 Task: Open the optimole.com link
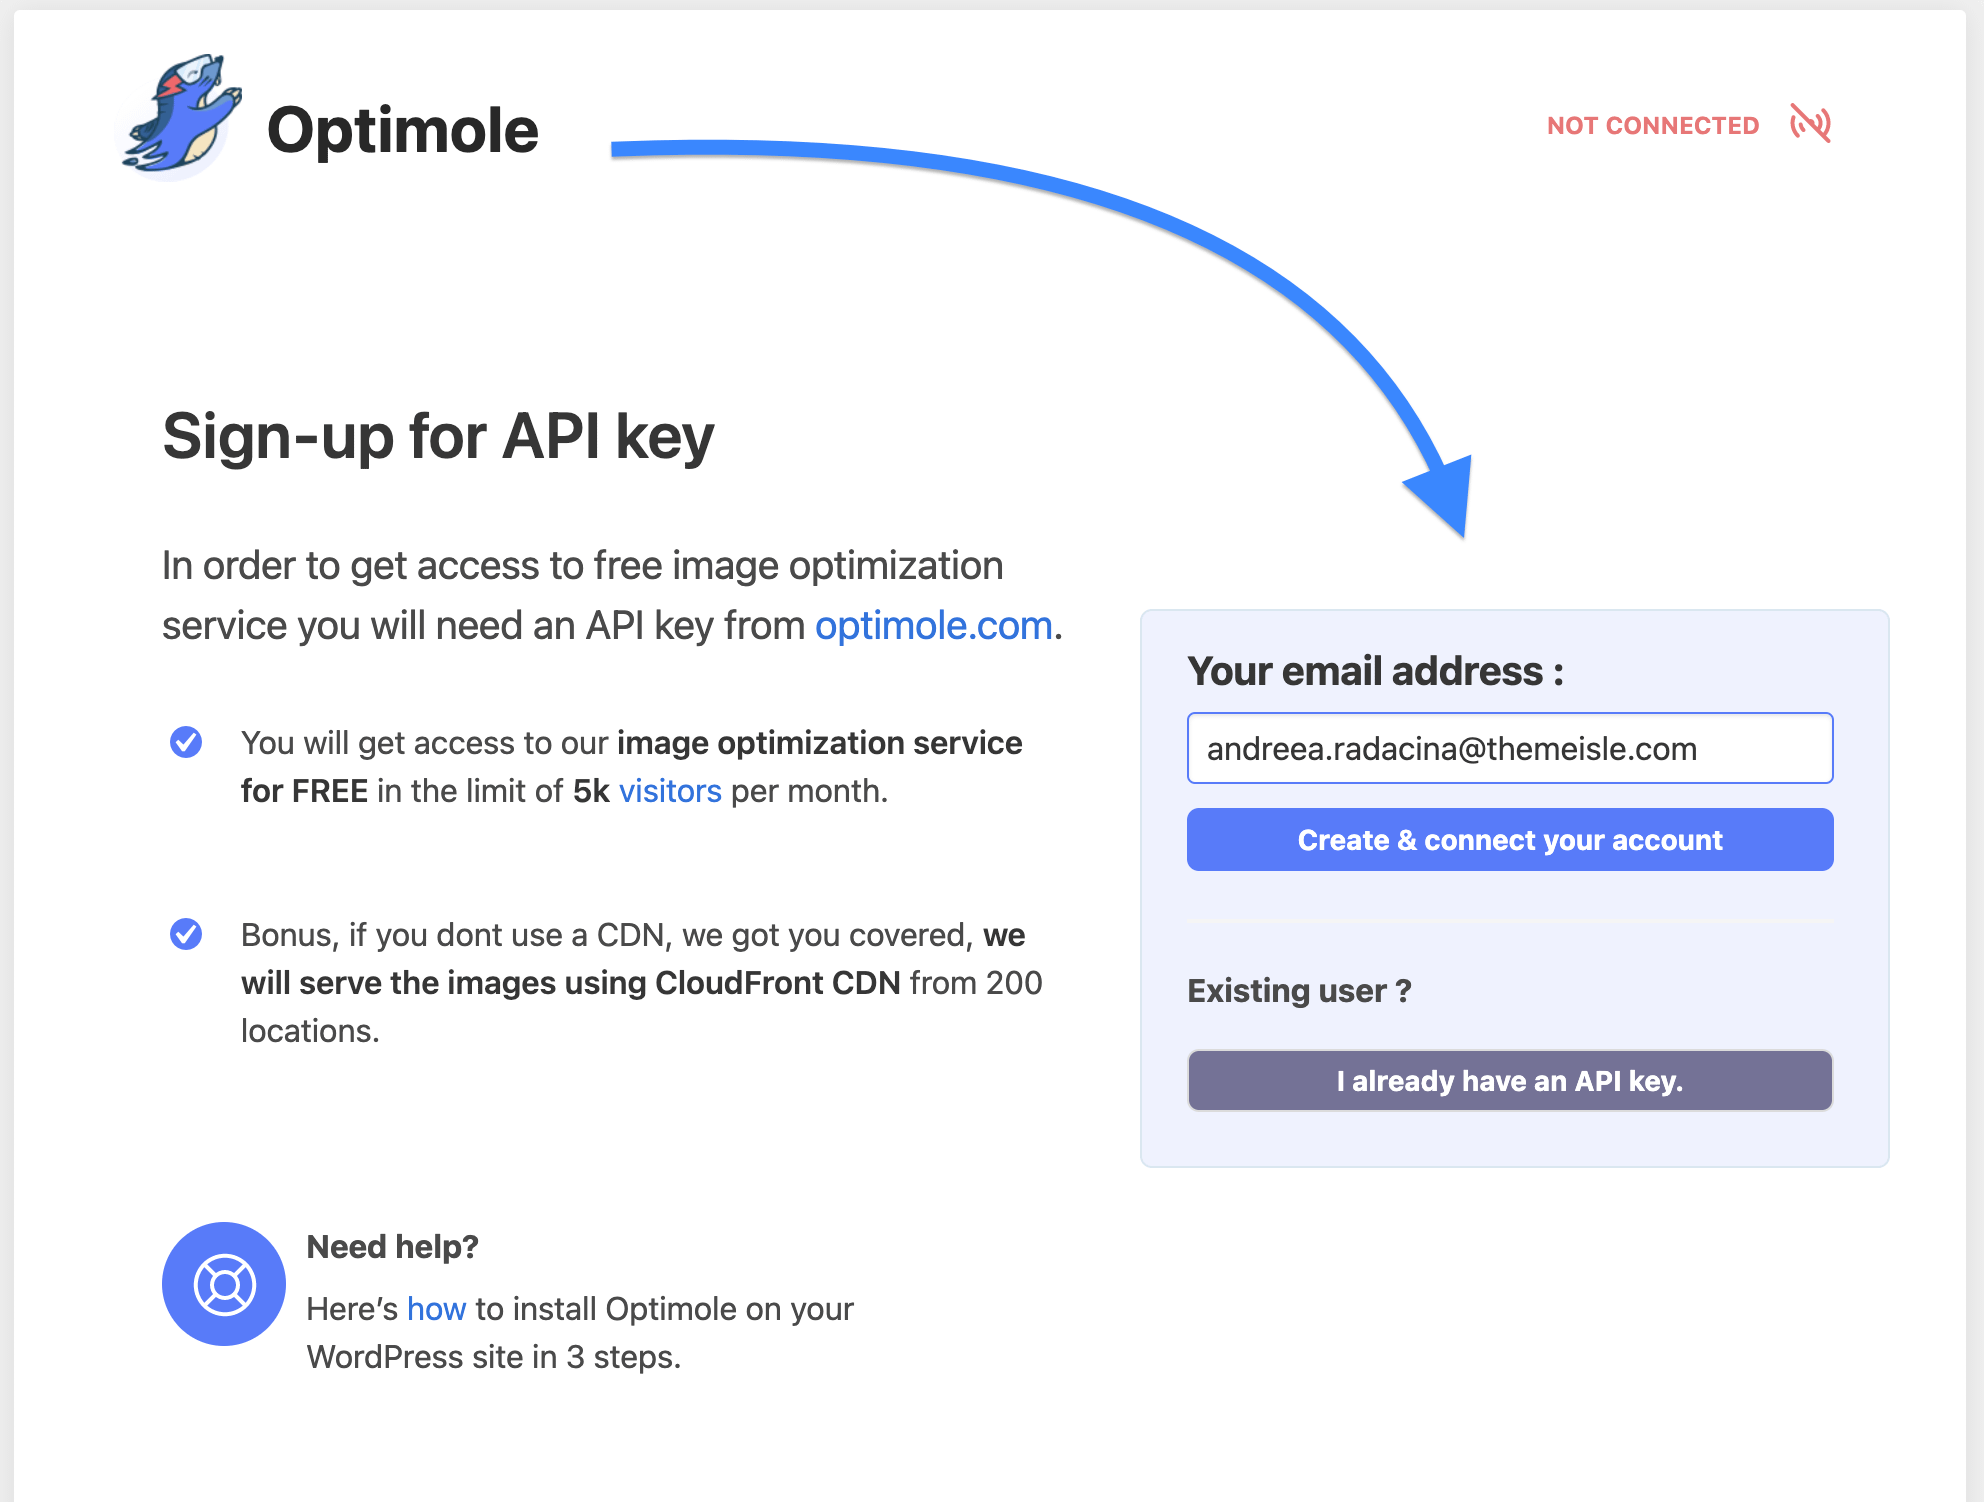click(933, 626)
